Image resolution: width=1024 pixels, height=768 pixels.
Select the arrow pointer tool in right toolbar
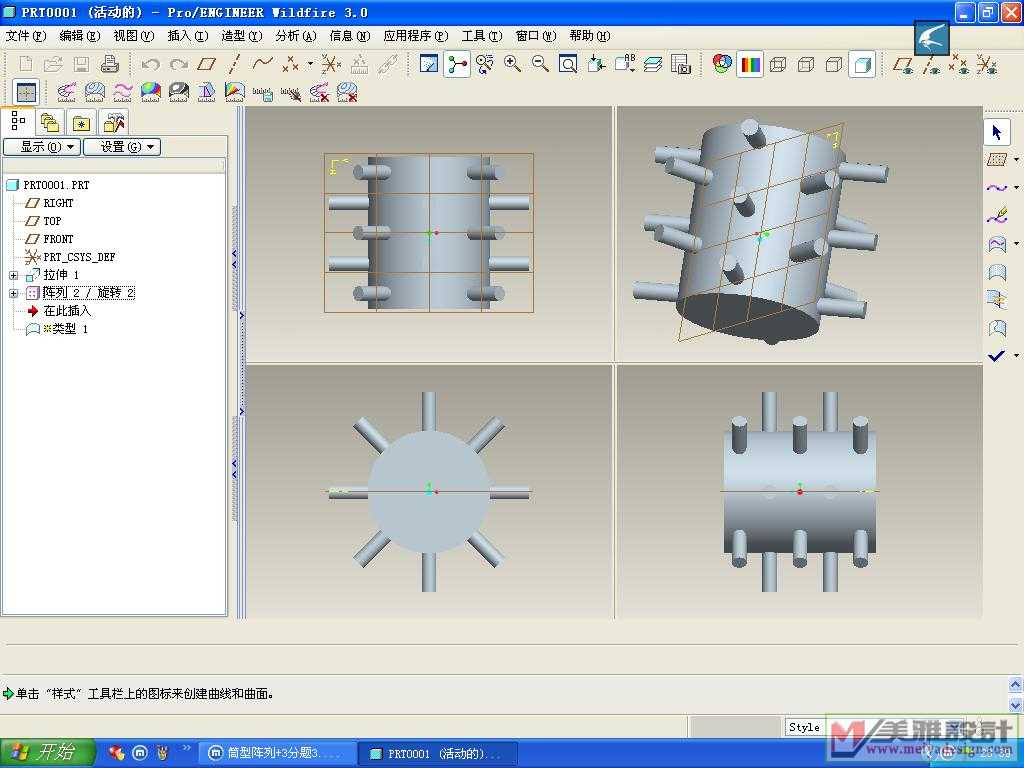(996, 132)
